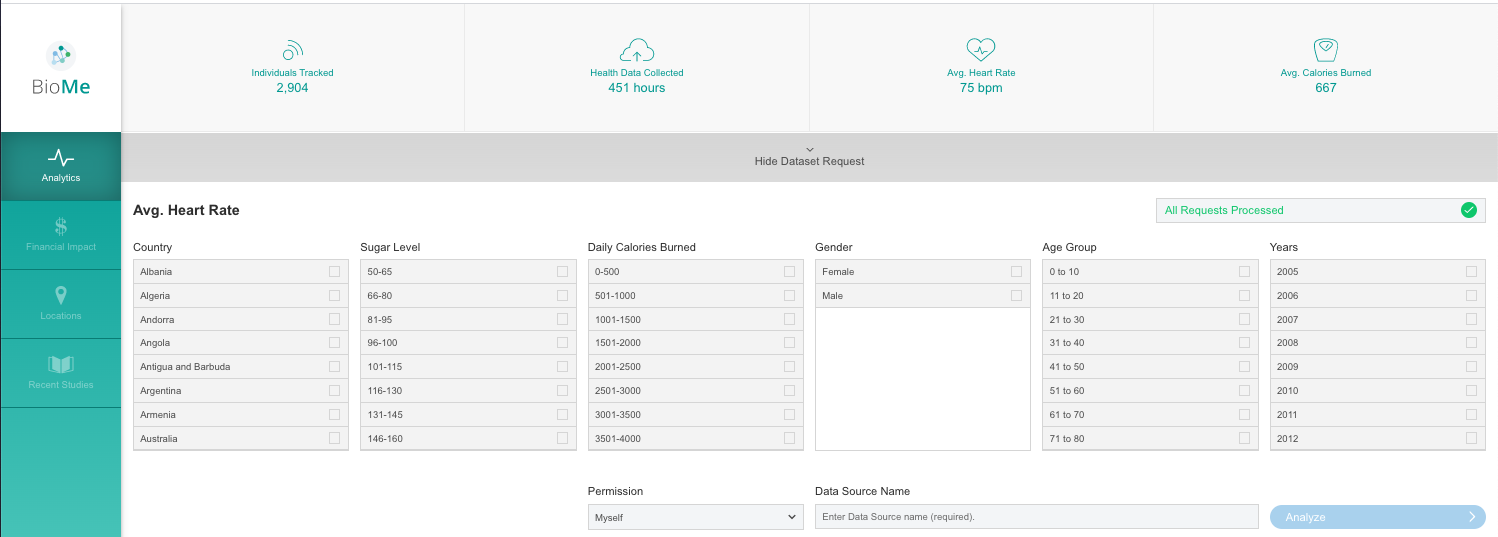Select the 96-100 sugar level row

468,342
